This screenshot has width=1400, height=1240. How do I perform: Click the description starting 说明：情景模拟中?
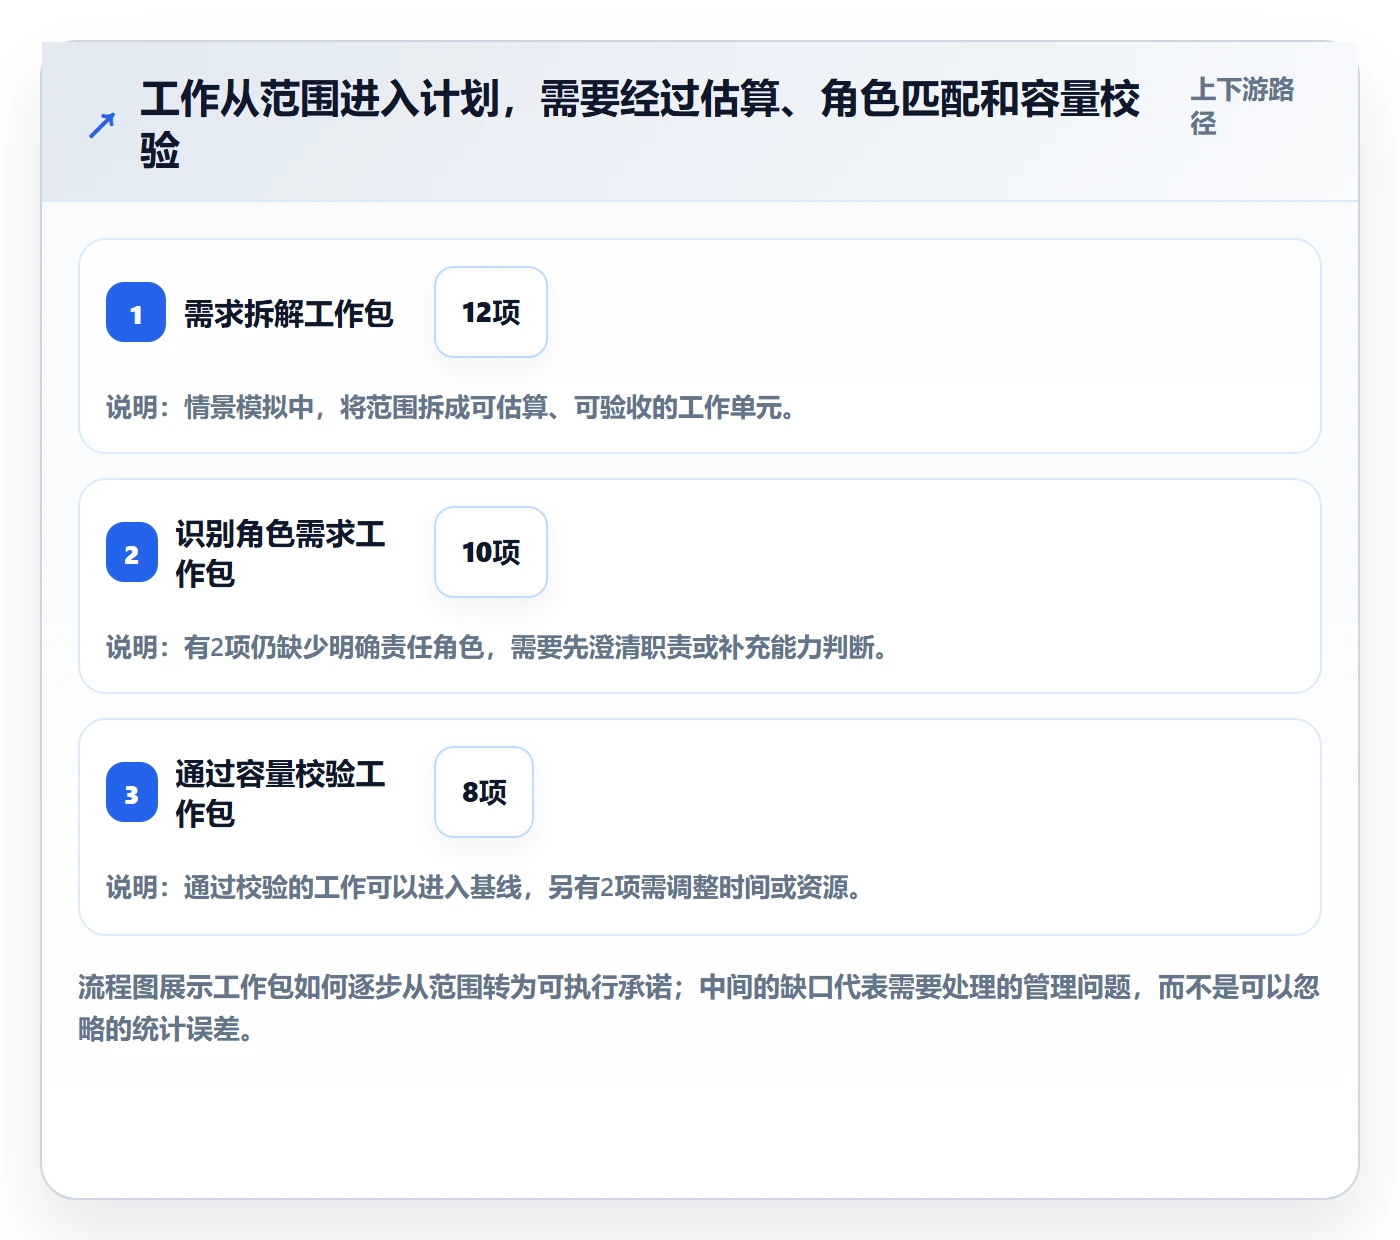[x=451, y=407]
